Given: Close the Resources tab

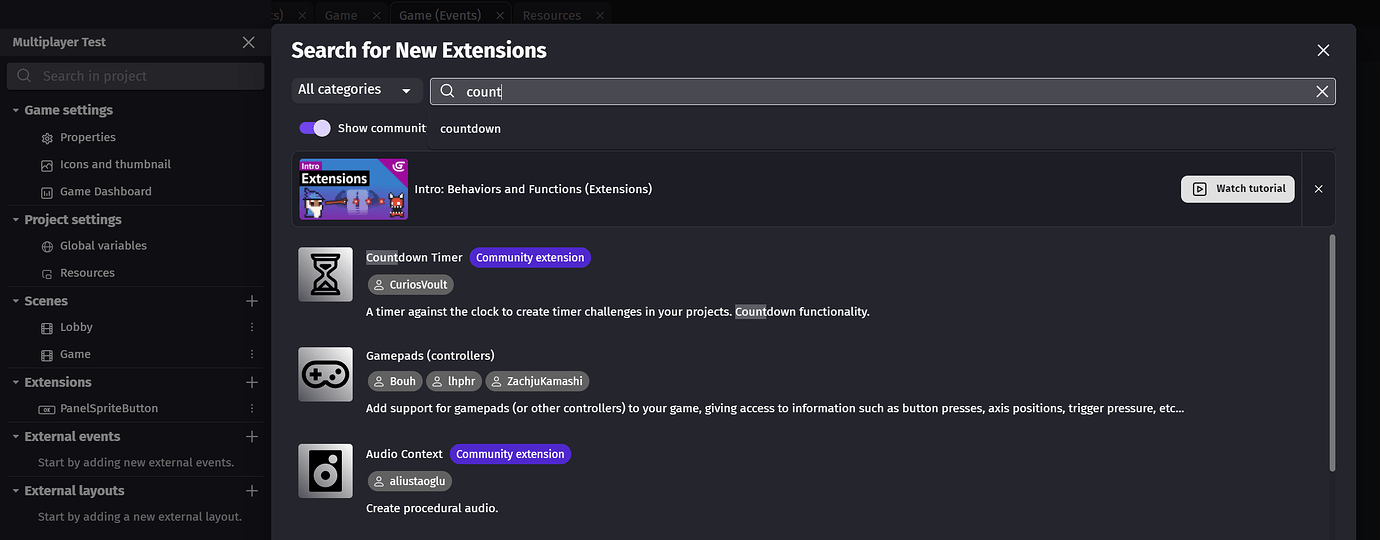Looking at the screenshot, I should click(599, 15).
